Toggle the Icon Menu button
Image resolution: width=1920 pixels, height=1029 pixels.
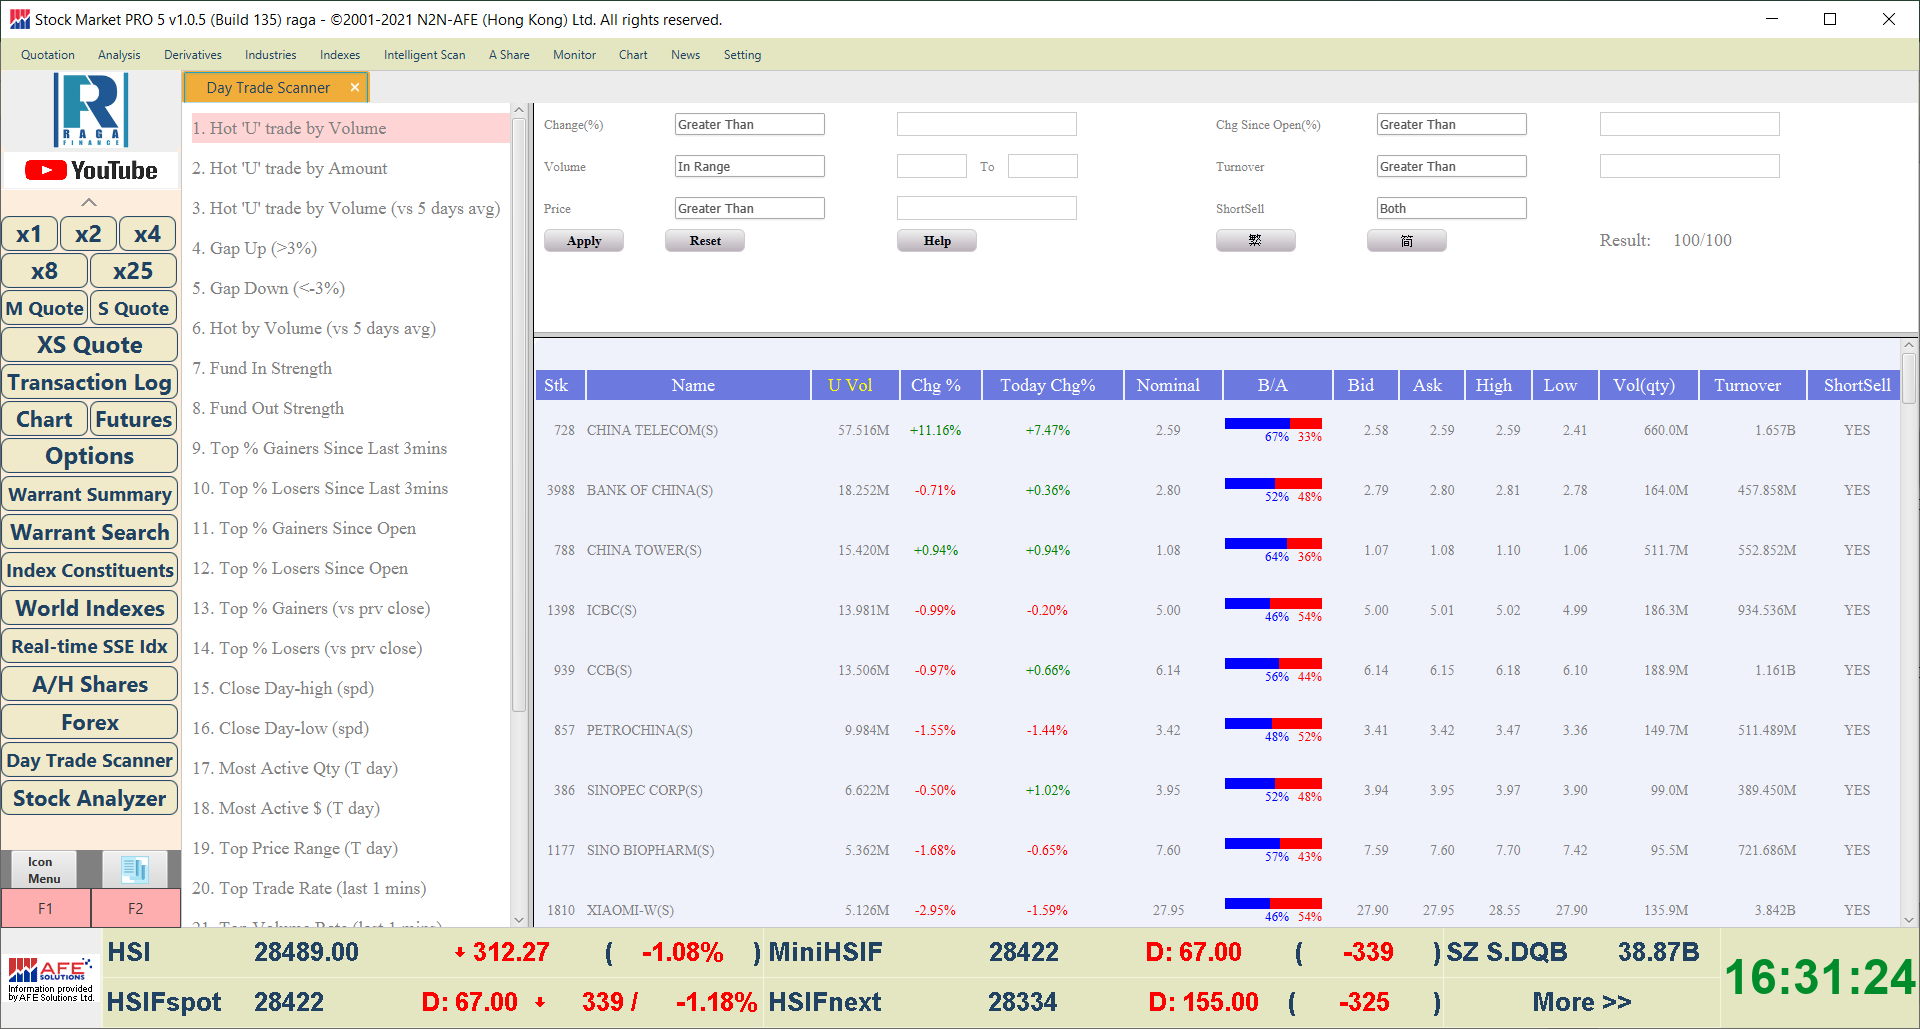43,869
